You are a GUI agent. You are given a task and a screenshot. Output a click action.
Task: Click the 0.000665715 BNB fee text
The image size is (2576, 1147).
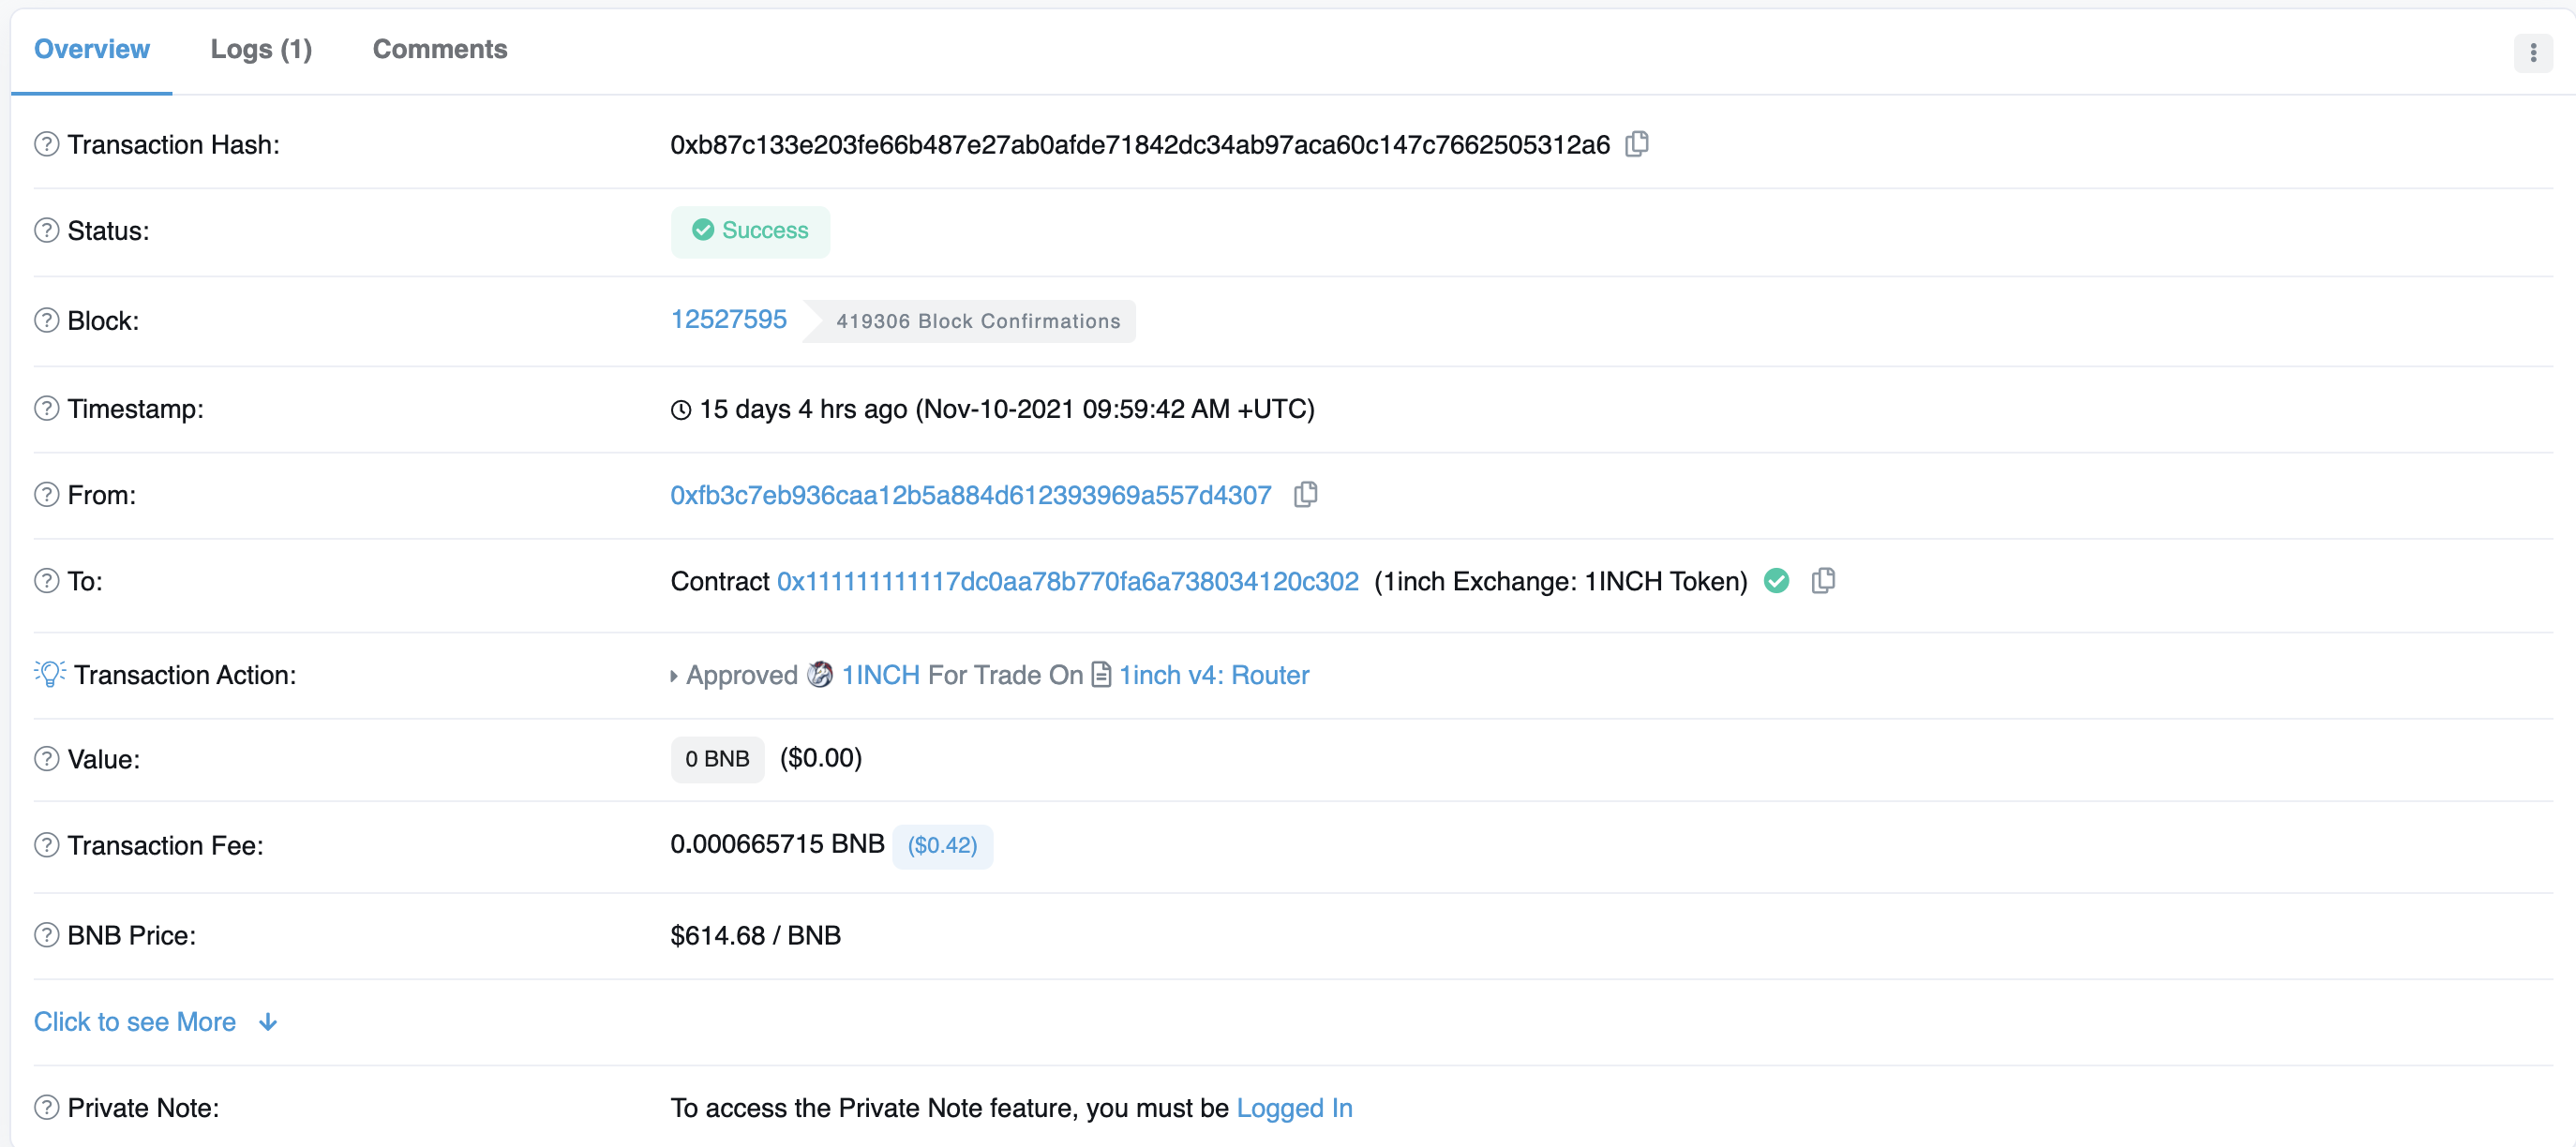tap(777, 844)
